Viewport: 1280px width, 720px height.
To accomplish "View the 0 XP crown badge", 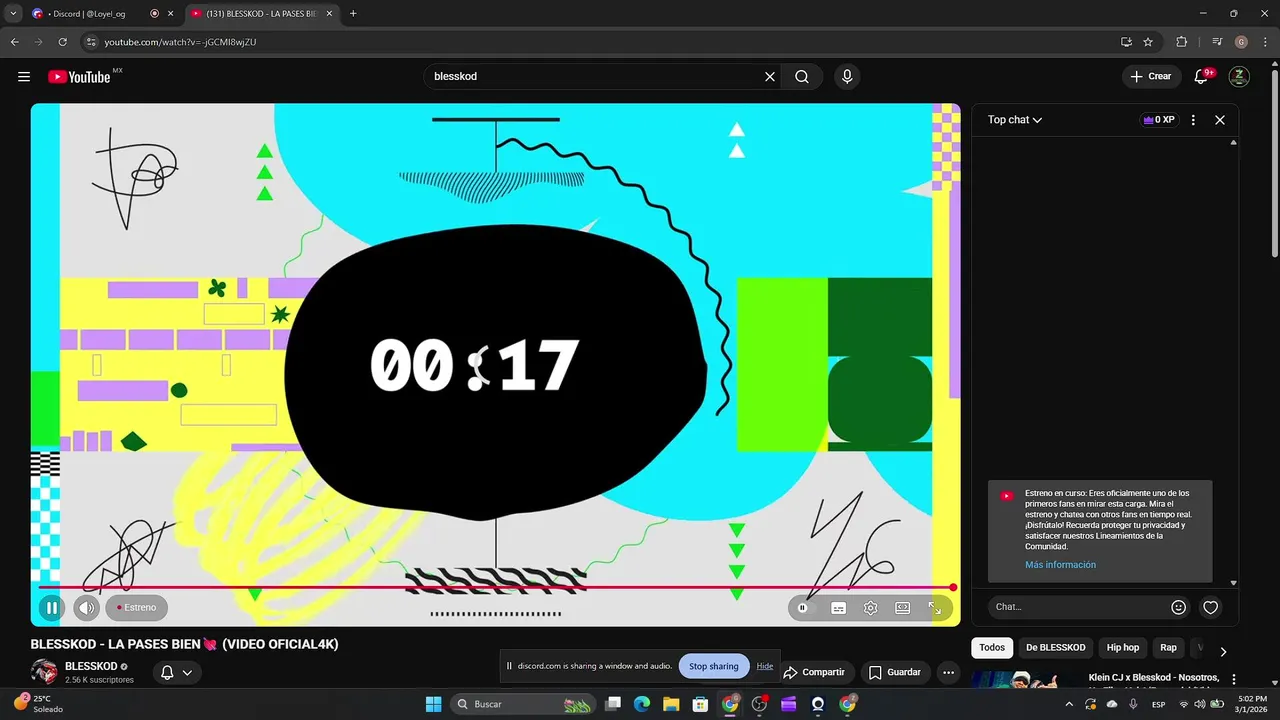I will pos(1159,120).
